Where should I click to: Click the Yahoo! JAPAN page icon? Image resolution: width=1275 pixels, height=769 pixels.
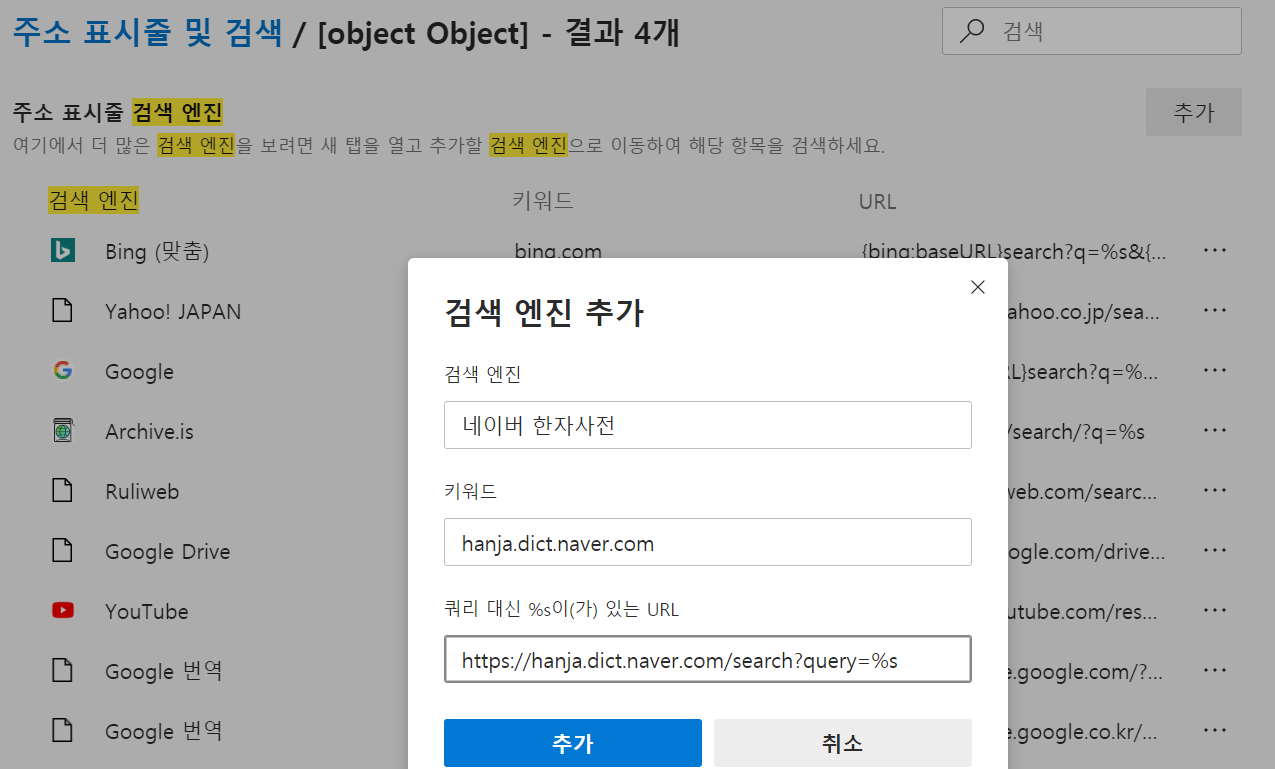coord(63,311)
